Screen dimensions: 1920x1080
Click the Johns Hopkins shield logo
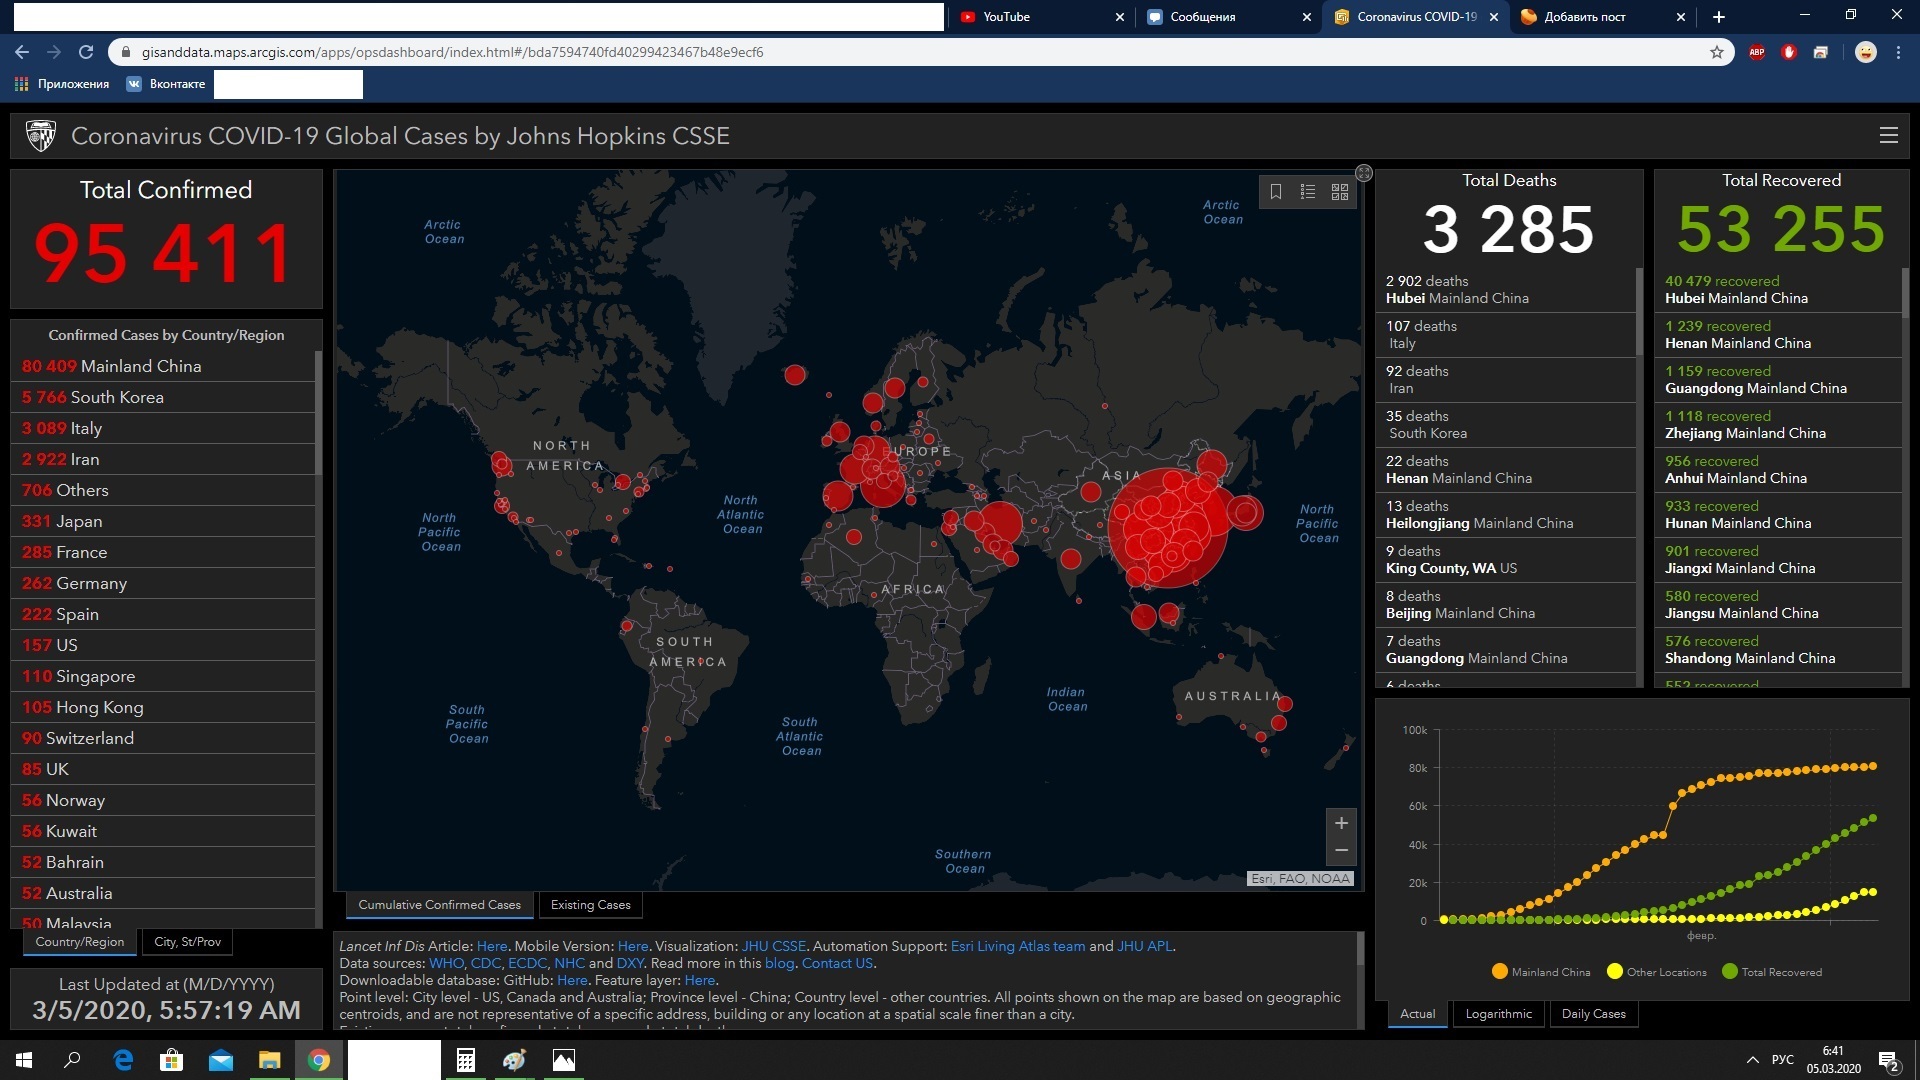pos(41,136)
